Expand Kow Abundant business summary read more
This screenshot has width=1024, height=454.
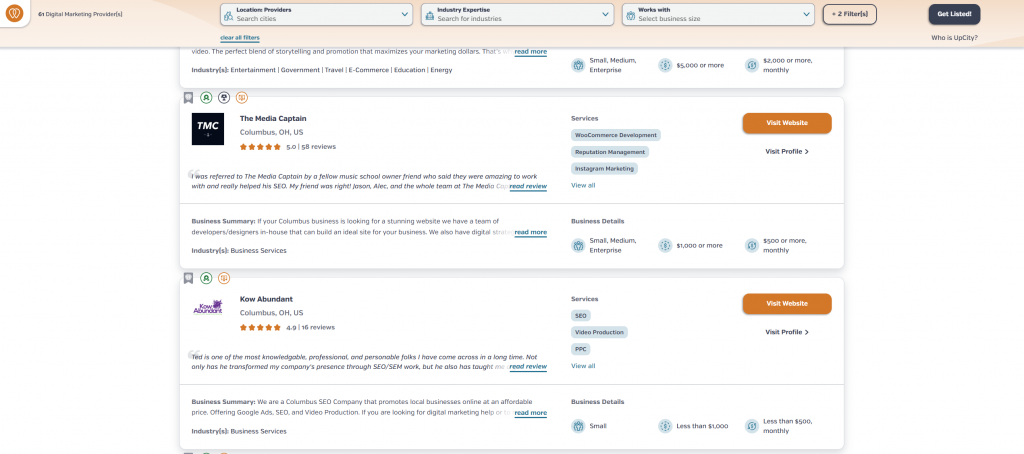(x=531, y=413)
